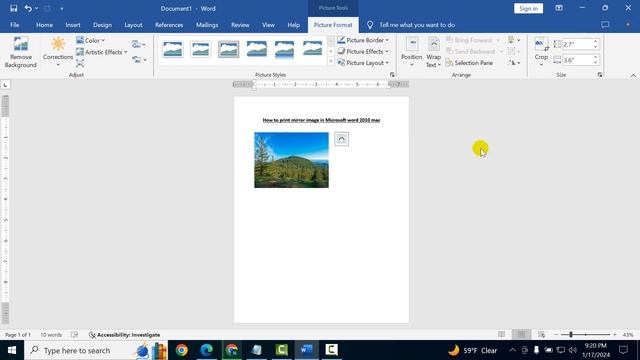Switch to Print Layout view icon
This screenshot has height=360, width=640.
(x=521, y=335)
